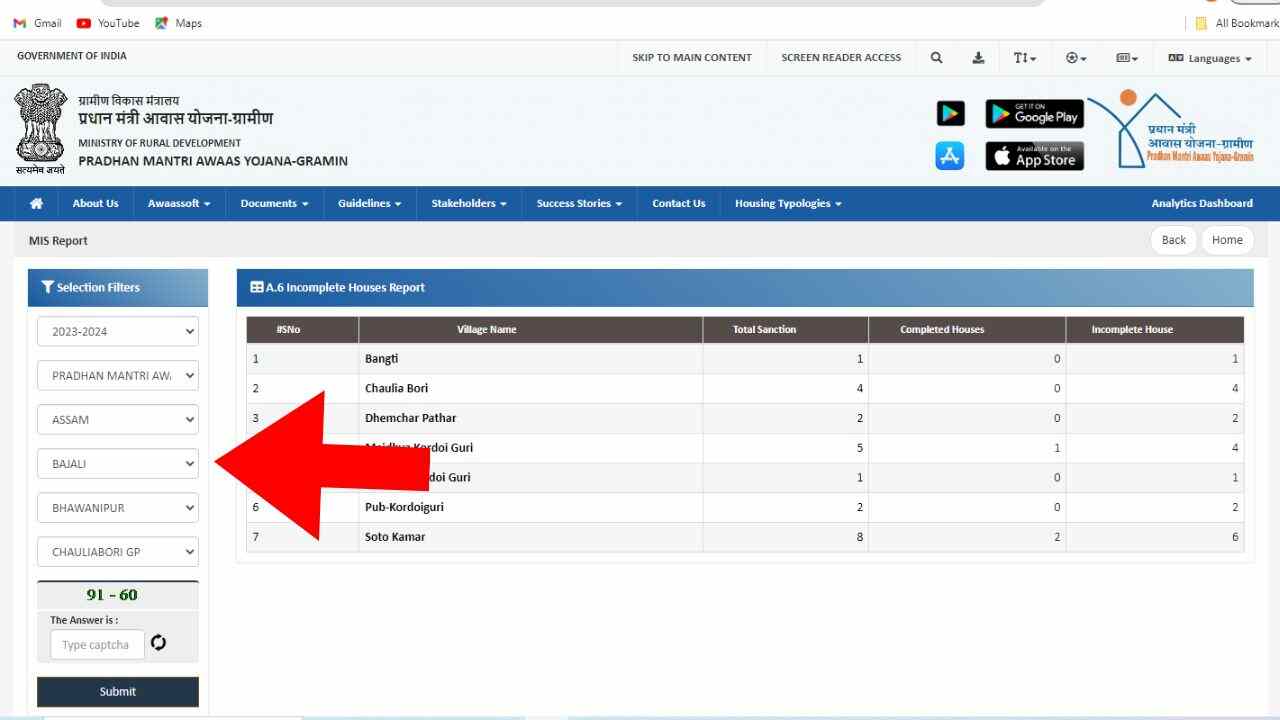
Task: Select the Soto Kamar village row
Action: (x=745, y=537)
